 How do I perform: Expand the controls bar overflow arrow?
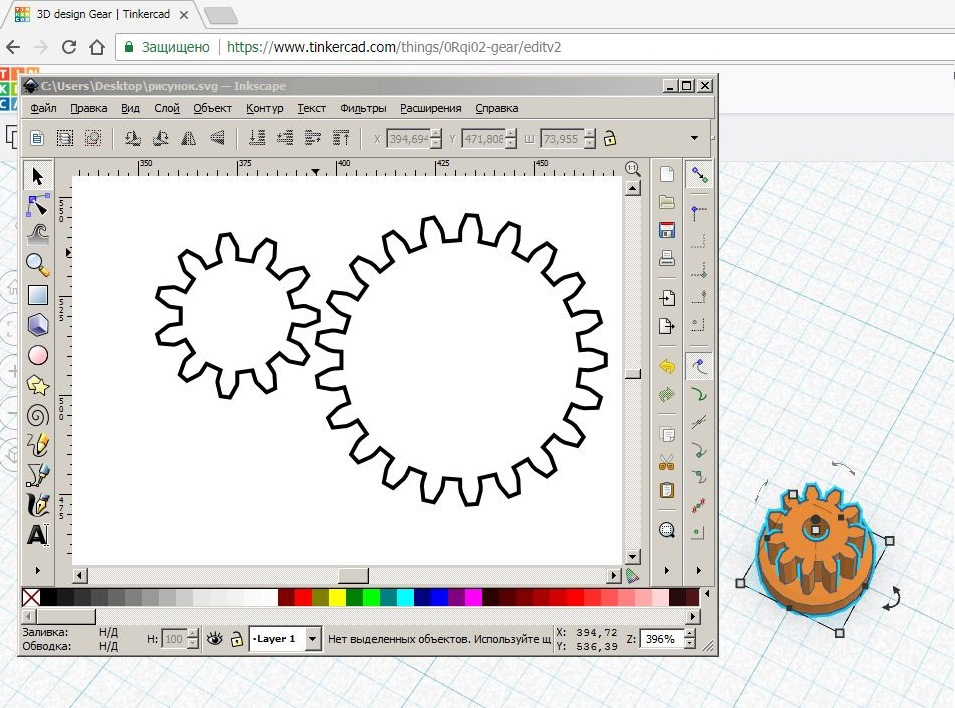click(694, 138)
